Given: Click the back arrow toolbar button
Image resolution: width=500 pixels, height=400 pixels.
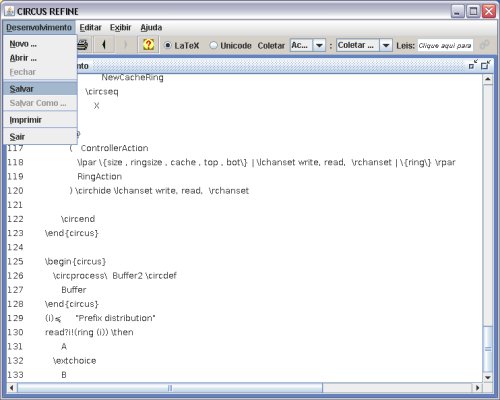Looking at the screenshot, I should [104, 45].
